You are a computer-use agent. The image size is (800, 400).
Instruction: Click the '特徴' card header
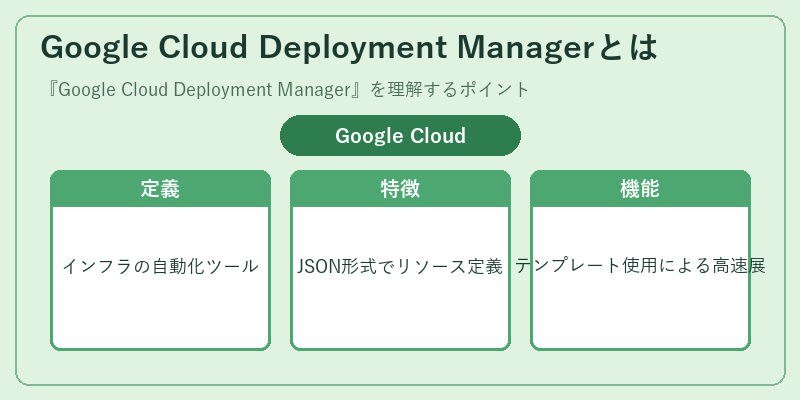[x=401, y=189]
